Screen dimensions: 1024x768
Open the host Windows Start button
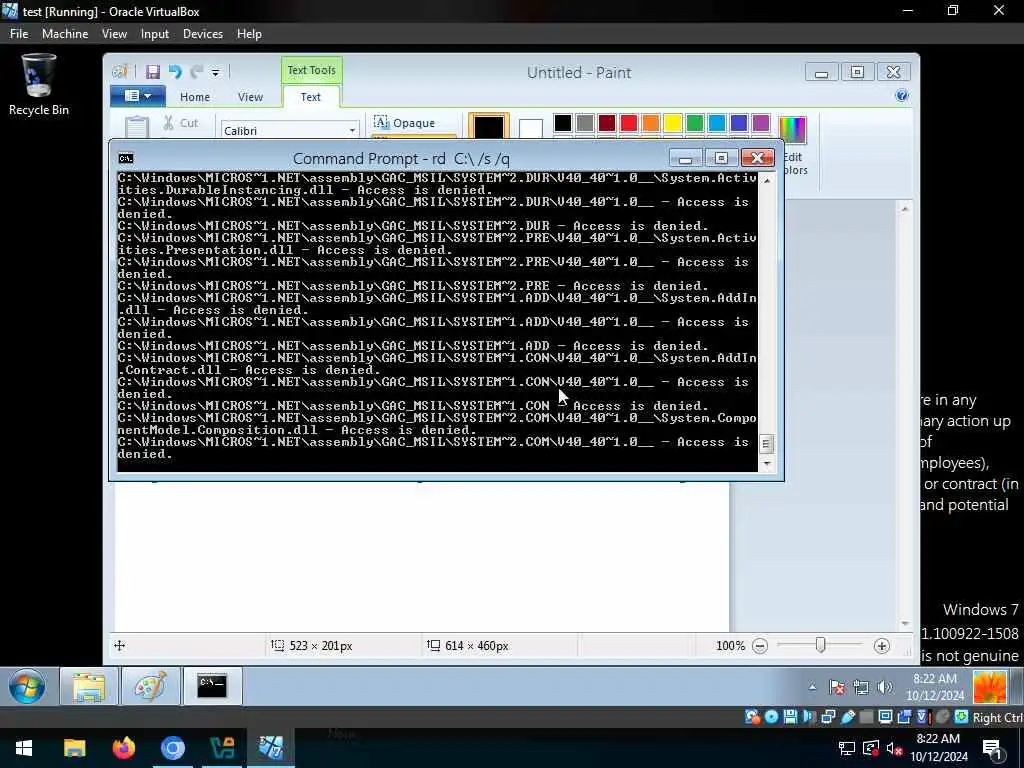click(x=24, y=748)
